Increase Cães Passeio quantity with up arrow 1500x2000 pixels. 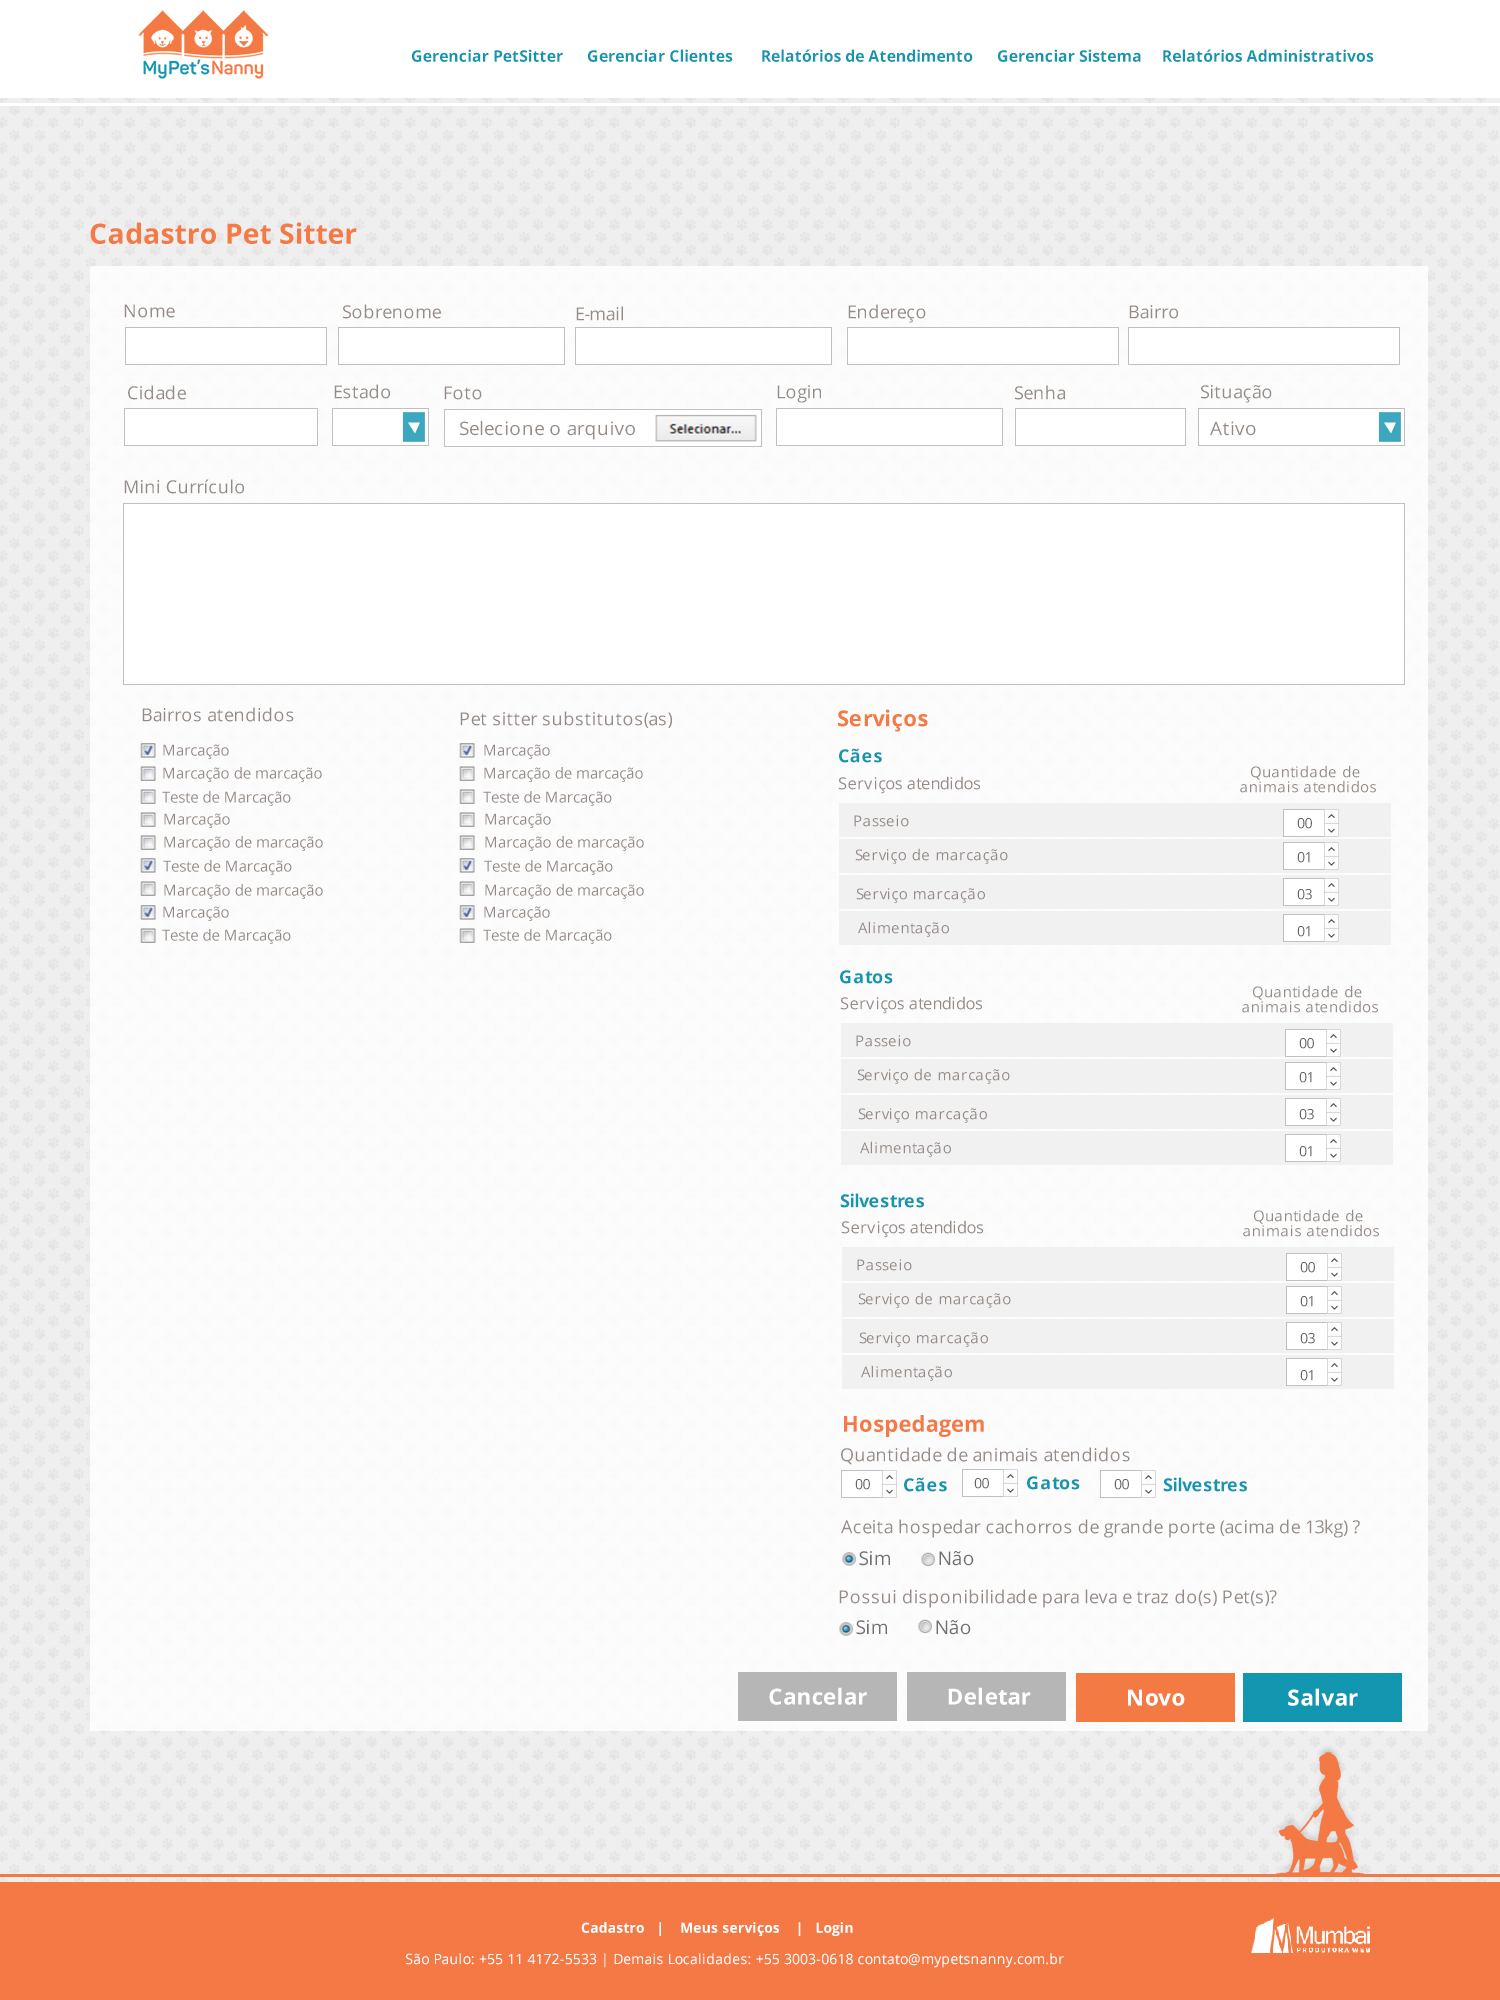pos(1332,816)
